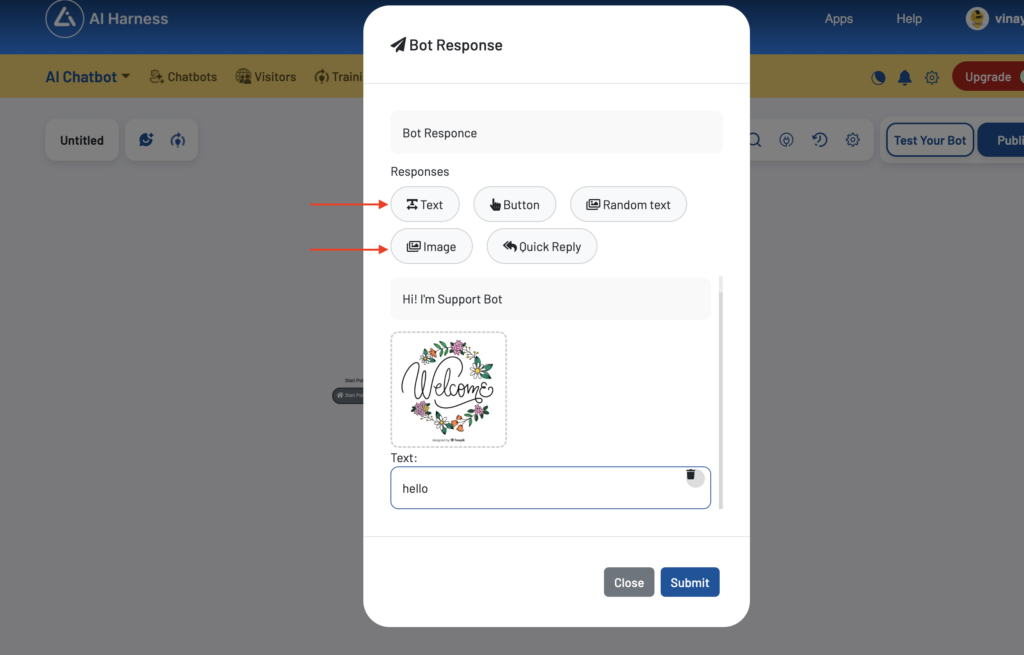Click the circular icon right of chat bubble icon
The width and height of the screenshot is (1024, 655).
(x=178, y=140)
